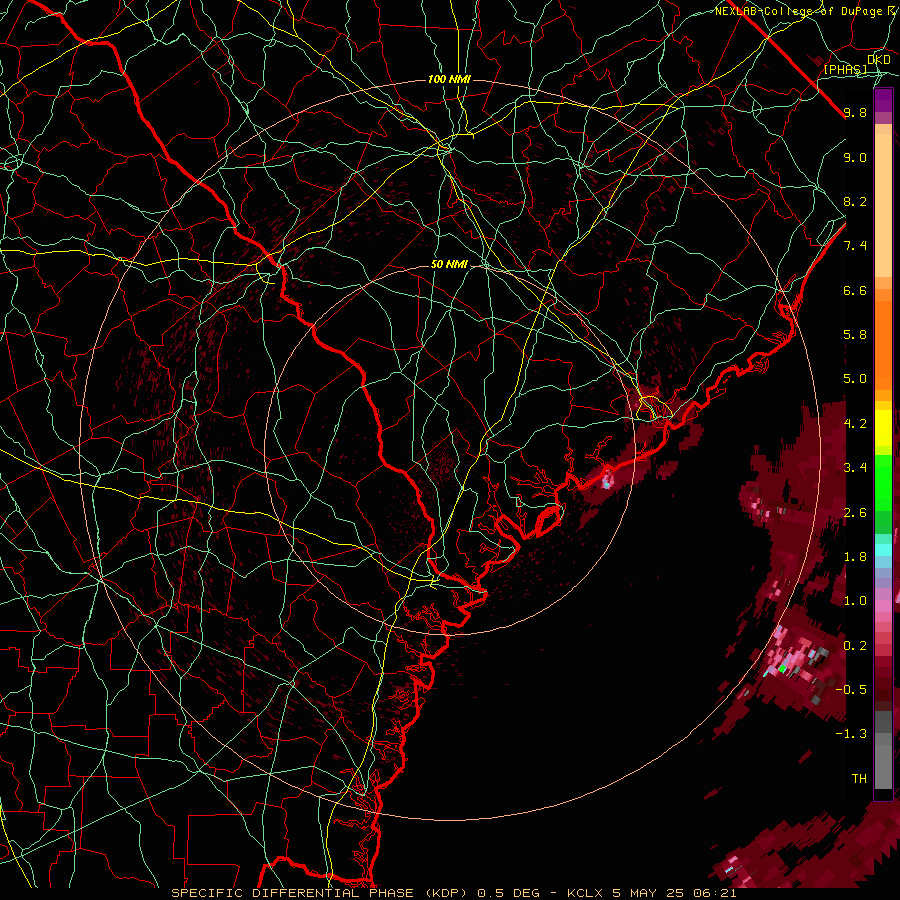Click the 8.2 color scale value

(855, 201)
